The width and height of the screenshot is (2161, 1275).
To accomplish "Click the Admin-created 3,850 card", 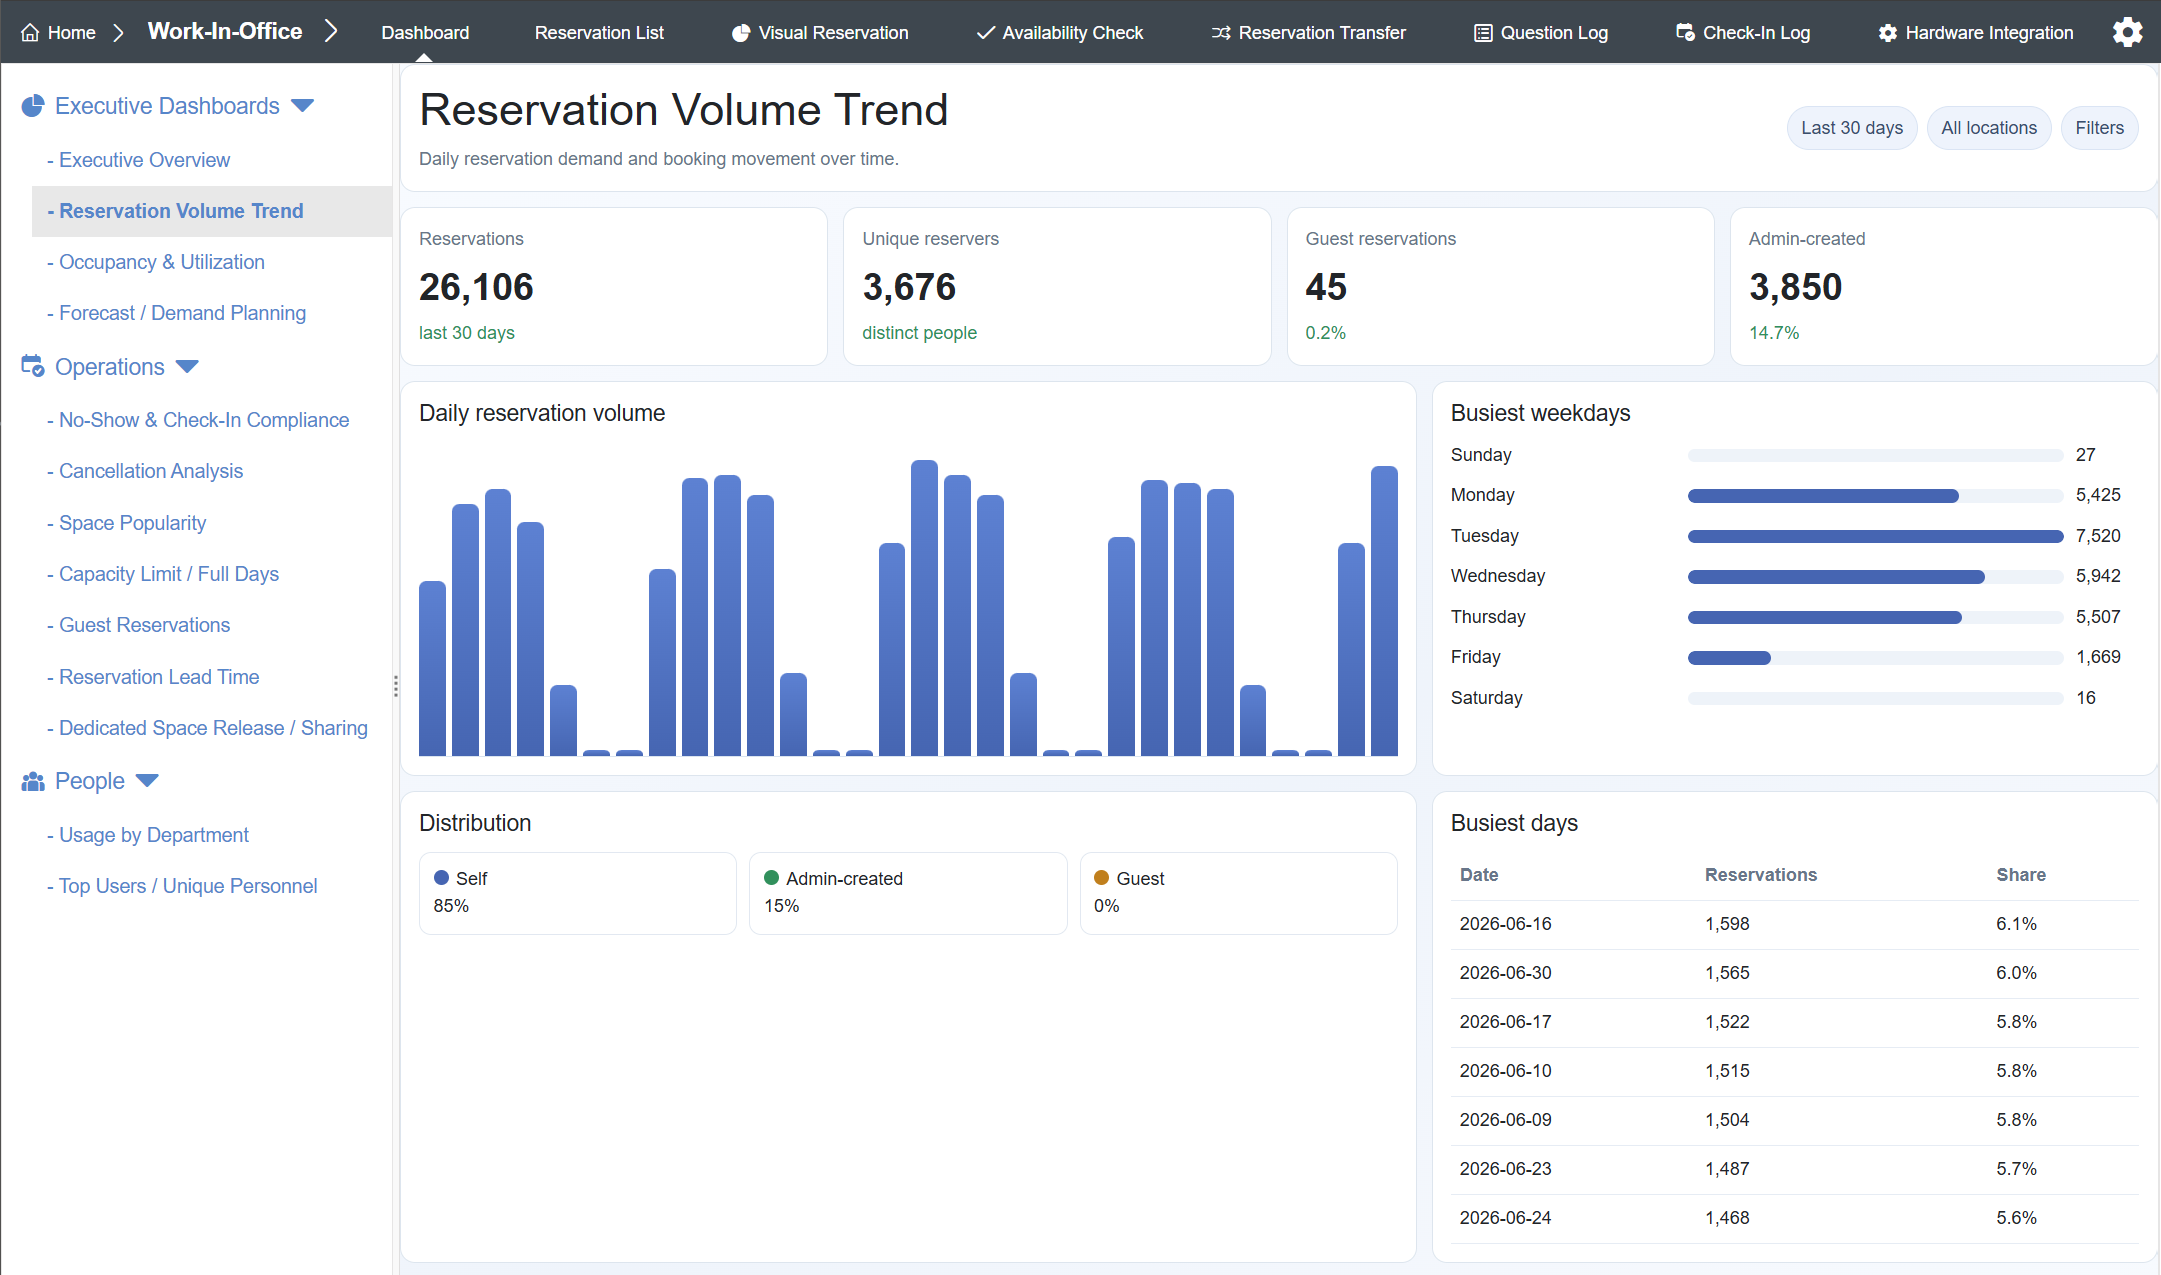I will 1943,286.
